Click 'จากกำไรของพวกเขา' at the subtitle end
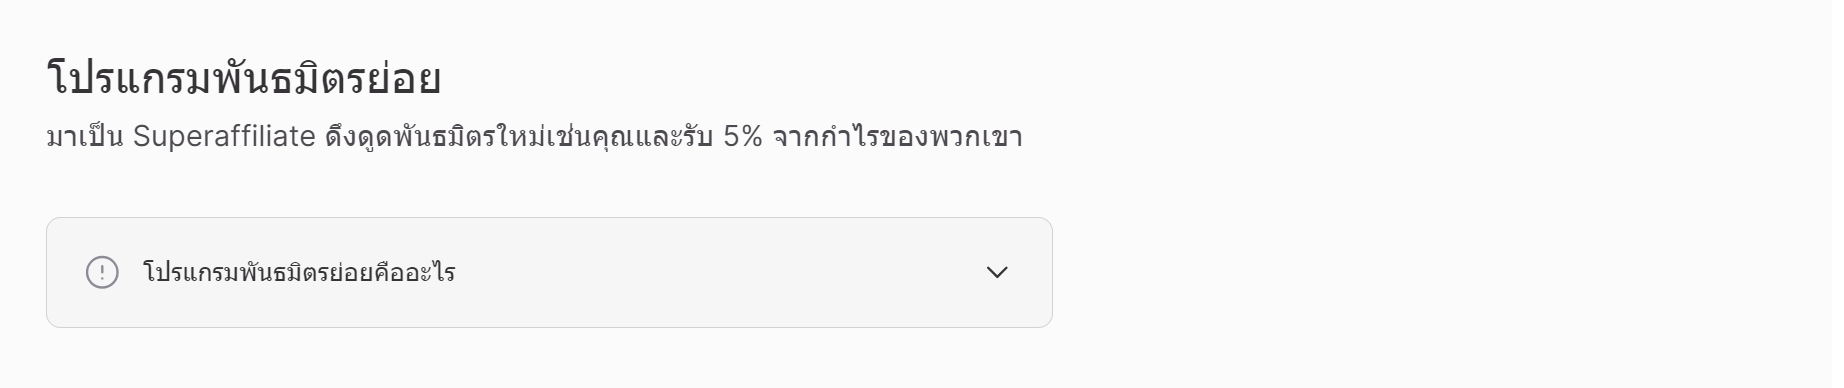The image size is (1844, 388). click(x=898, y=136)
